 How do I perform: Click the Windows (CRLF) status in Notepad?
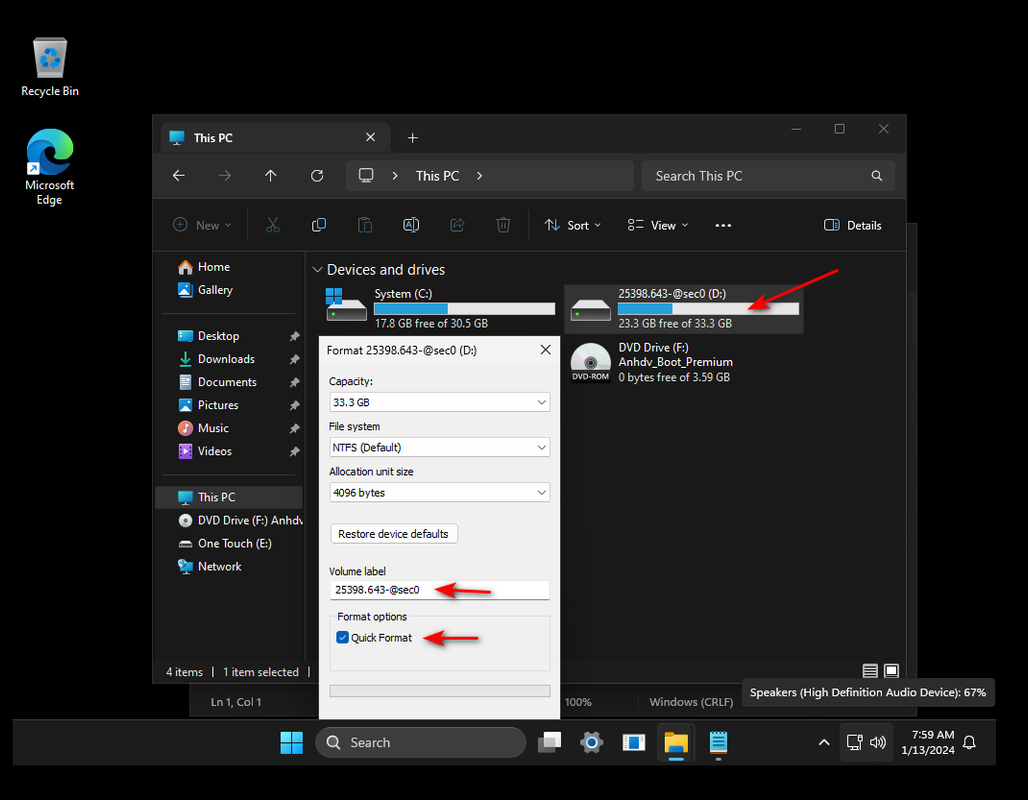[x=691, y=702]
